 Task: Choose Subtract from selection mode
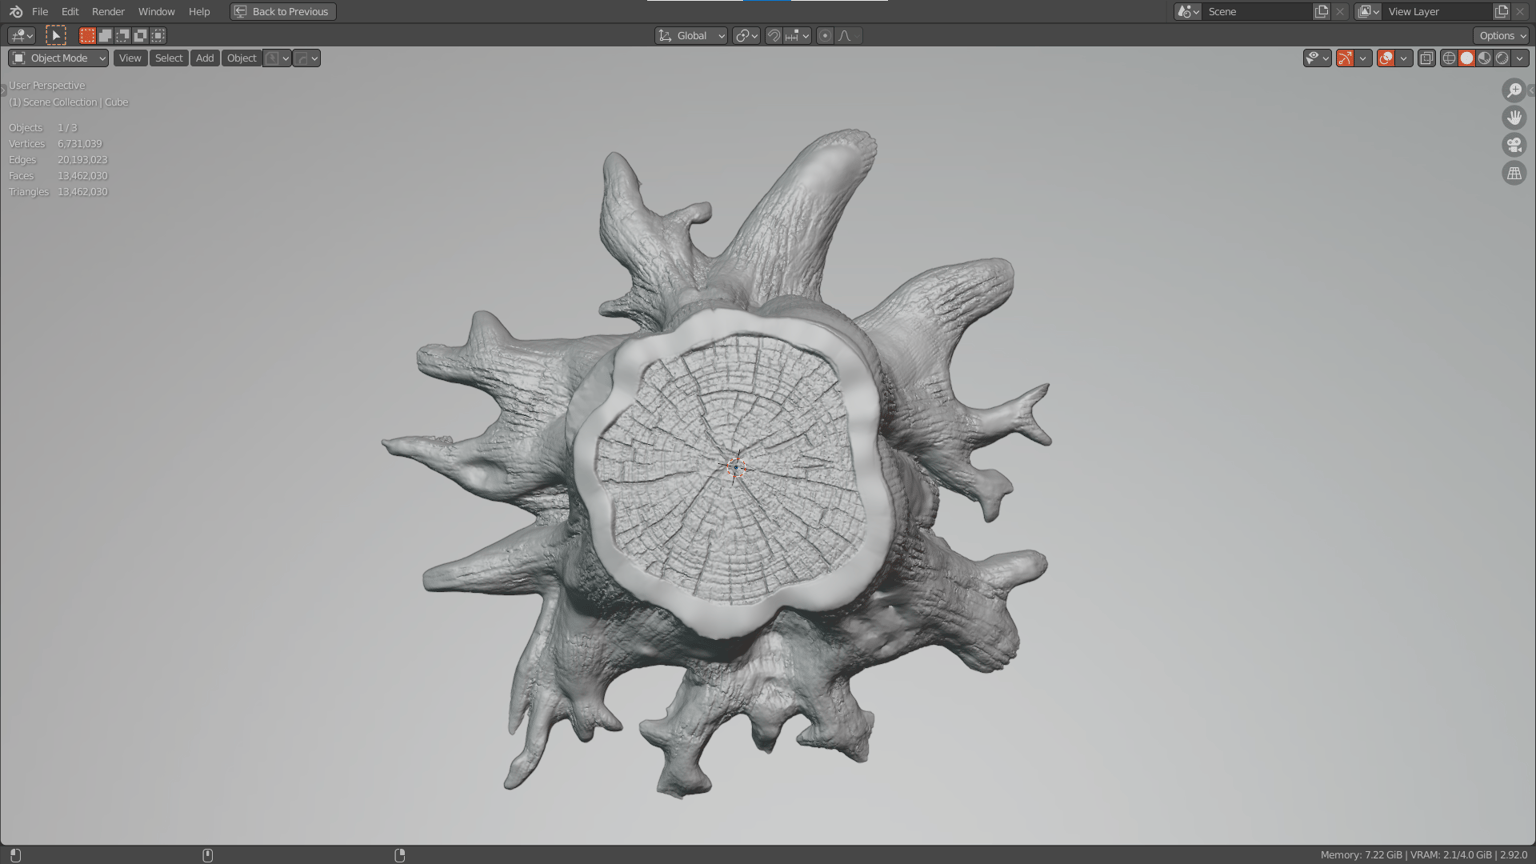122,35
